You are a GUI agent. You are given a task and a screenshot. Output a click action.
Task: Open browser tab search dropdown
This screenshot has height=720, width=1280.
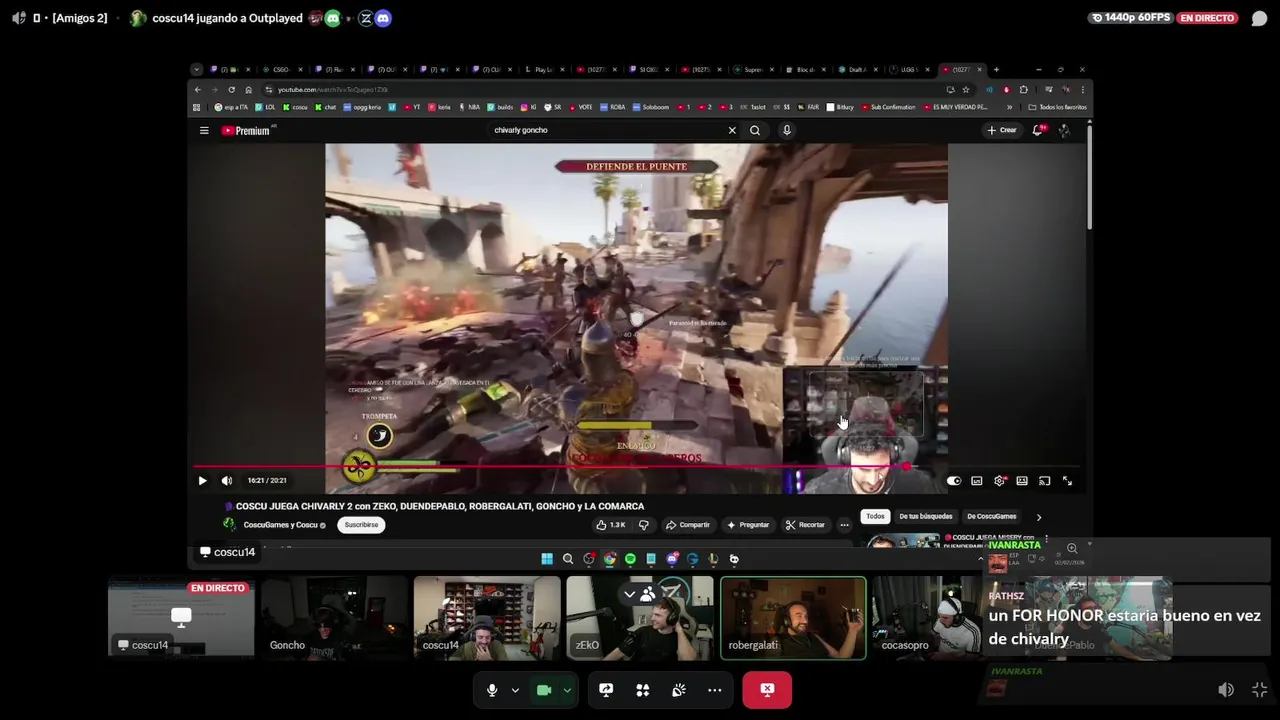(x=197, y=70)
